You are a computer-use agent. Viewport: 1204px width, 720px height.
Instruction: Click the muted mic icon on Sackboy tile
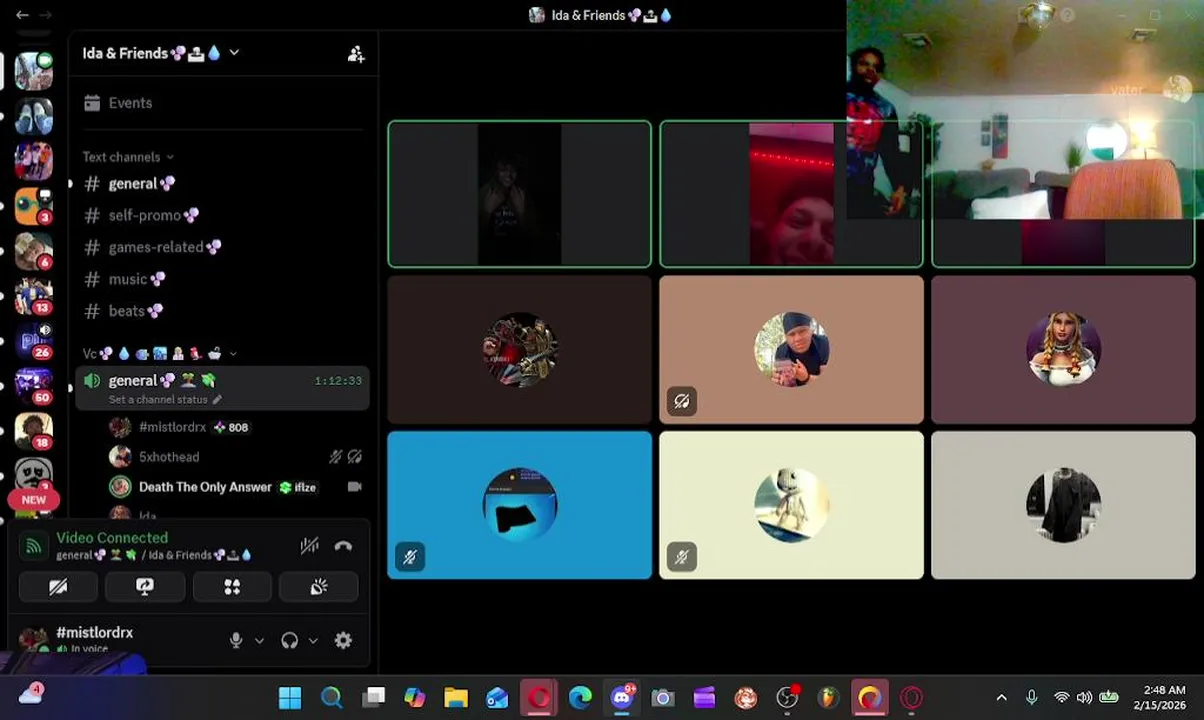coord(682,557)
